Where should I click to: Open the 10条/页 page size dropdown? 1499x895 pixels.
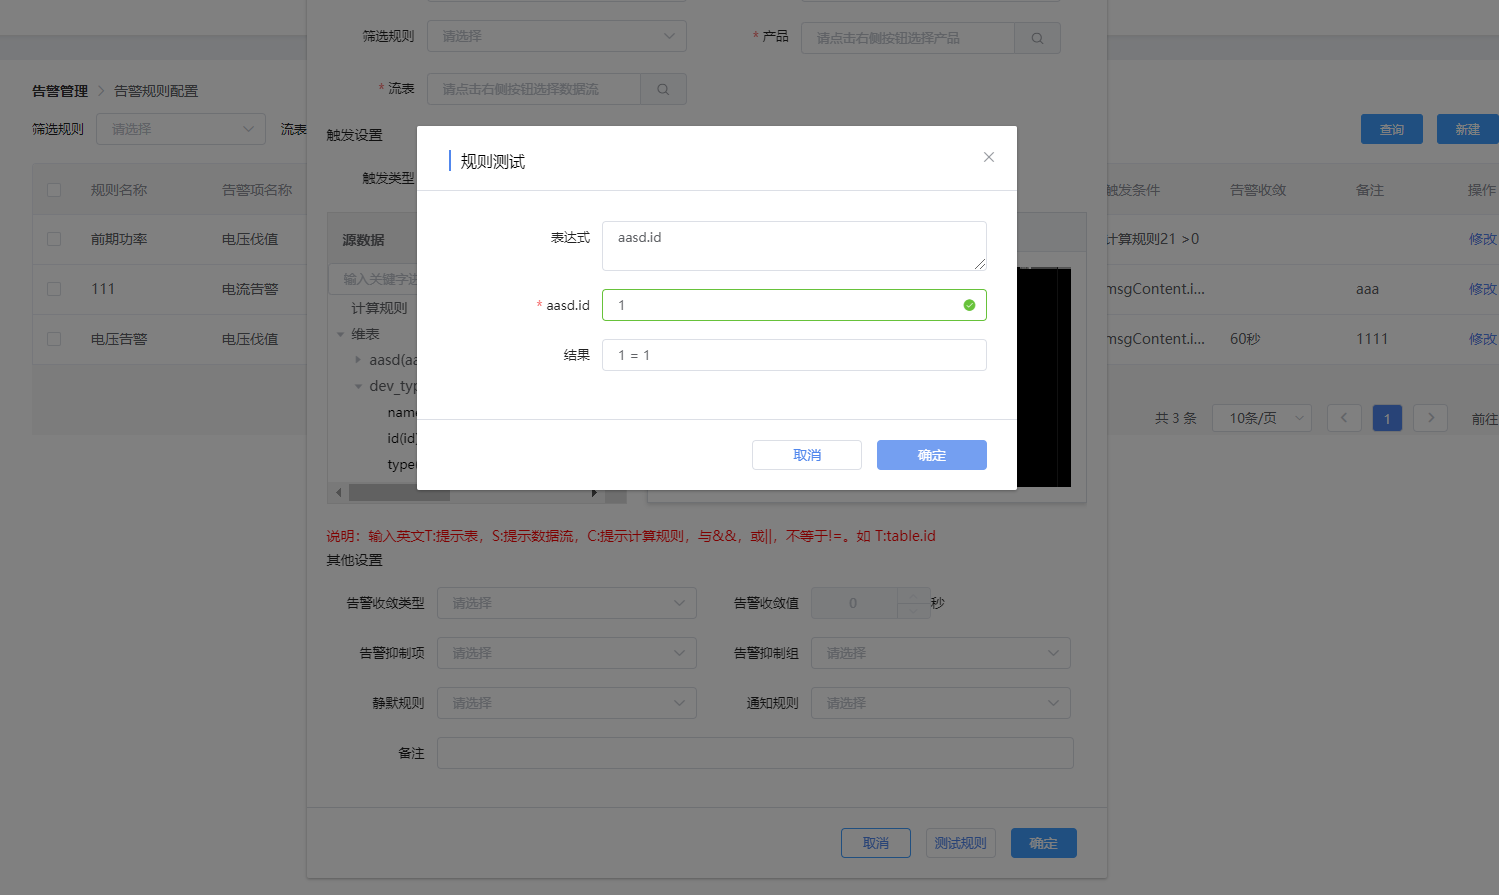pyautogui.click(x=1262, y=418)
